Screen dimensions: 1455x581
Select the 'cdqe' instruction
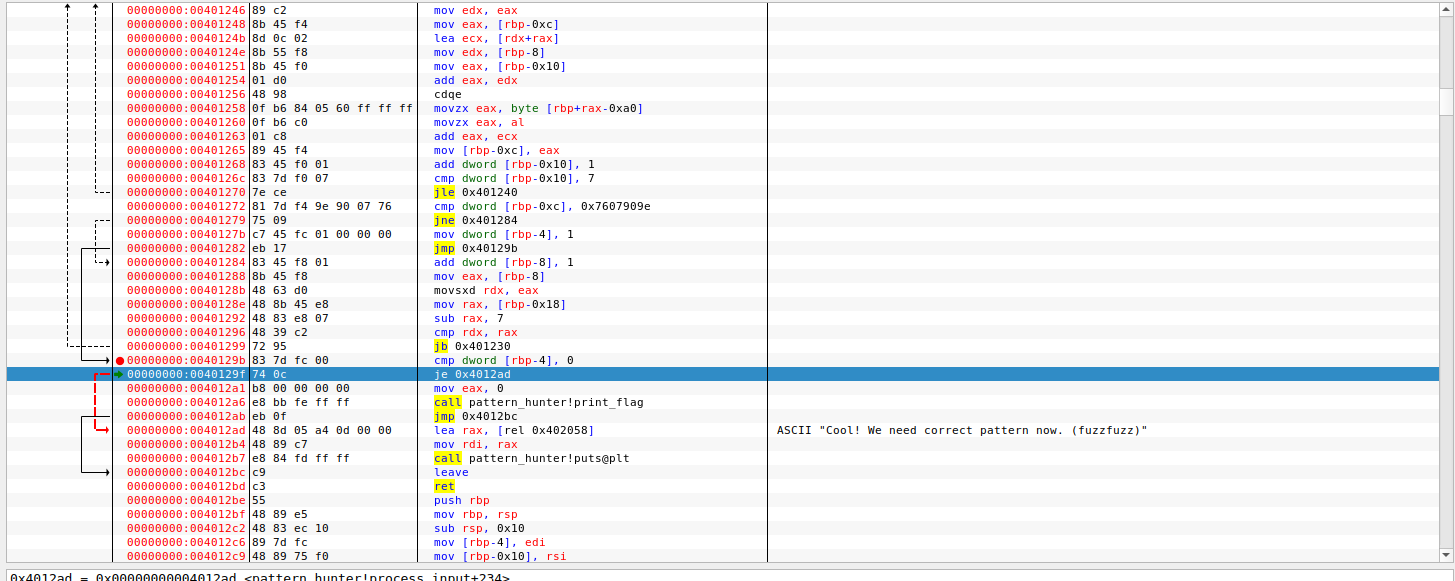tap(448, 94)
